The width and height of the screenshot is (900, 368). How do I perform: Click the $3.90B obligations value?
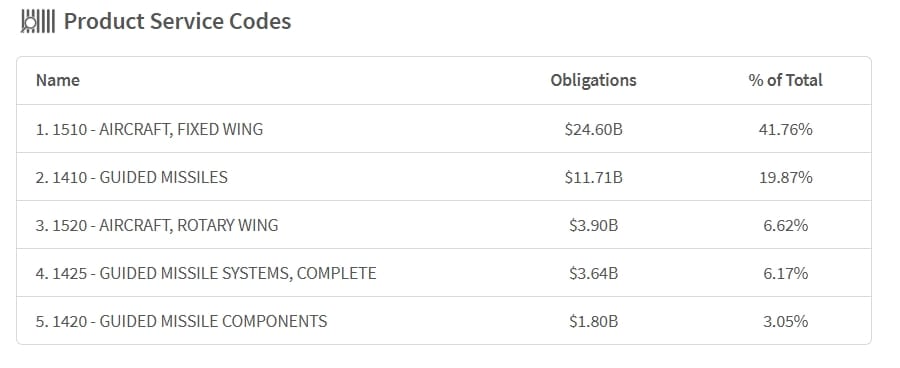593,225
